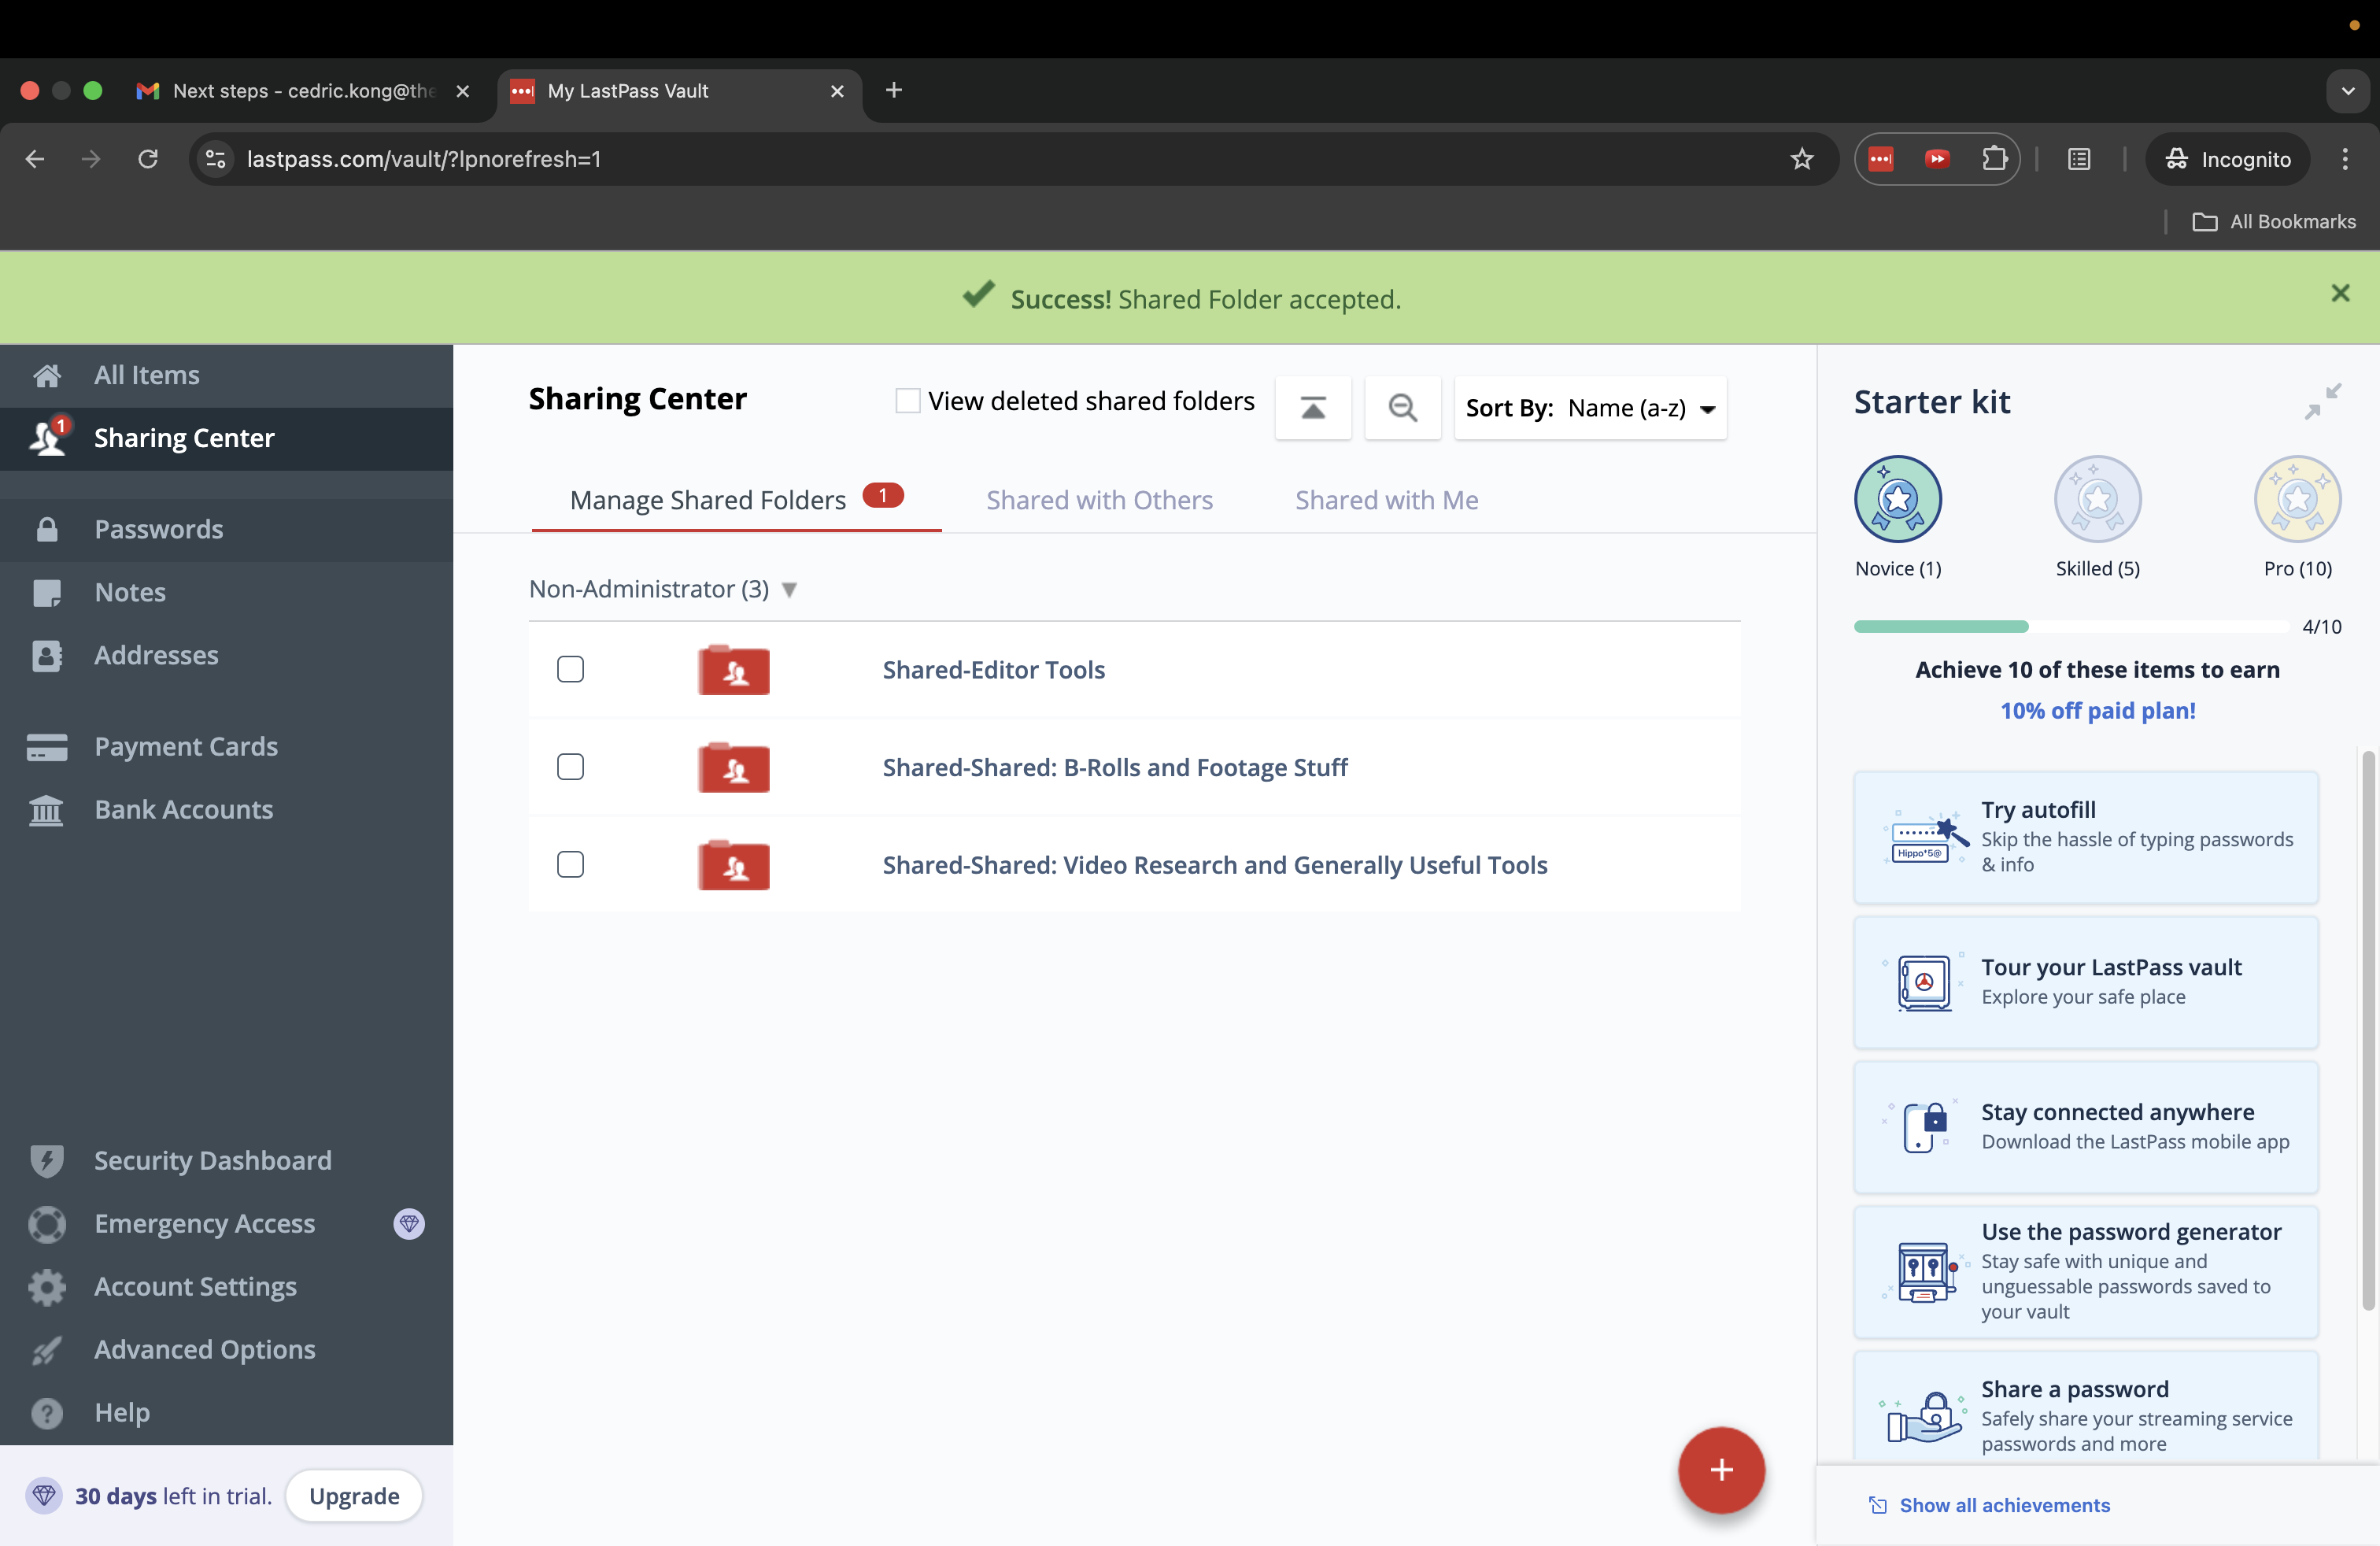This screenshot has width=2380, height=1546.
Task: Switch to the Shared with Others tab
Action: (x=1099, y=500)
